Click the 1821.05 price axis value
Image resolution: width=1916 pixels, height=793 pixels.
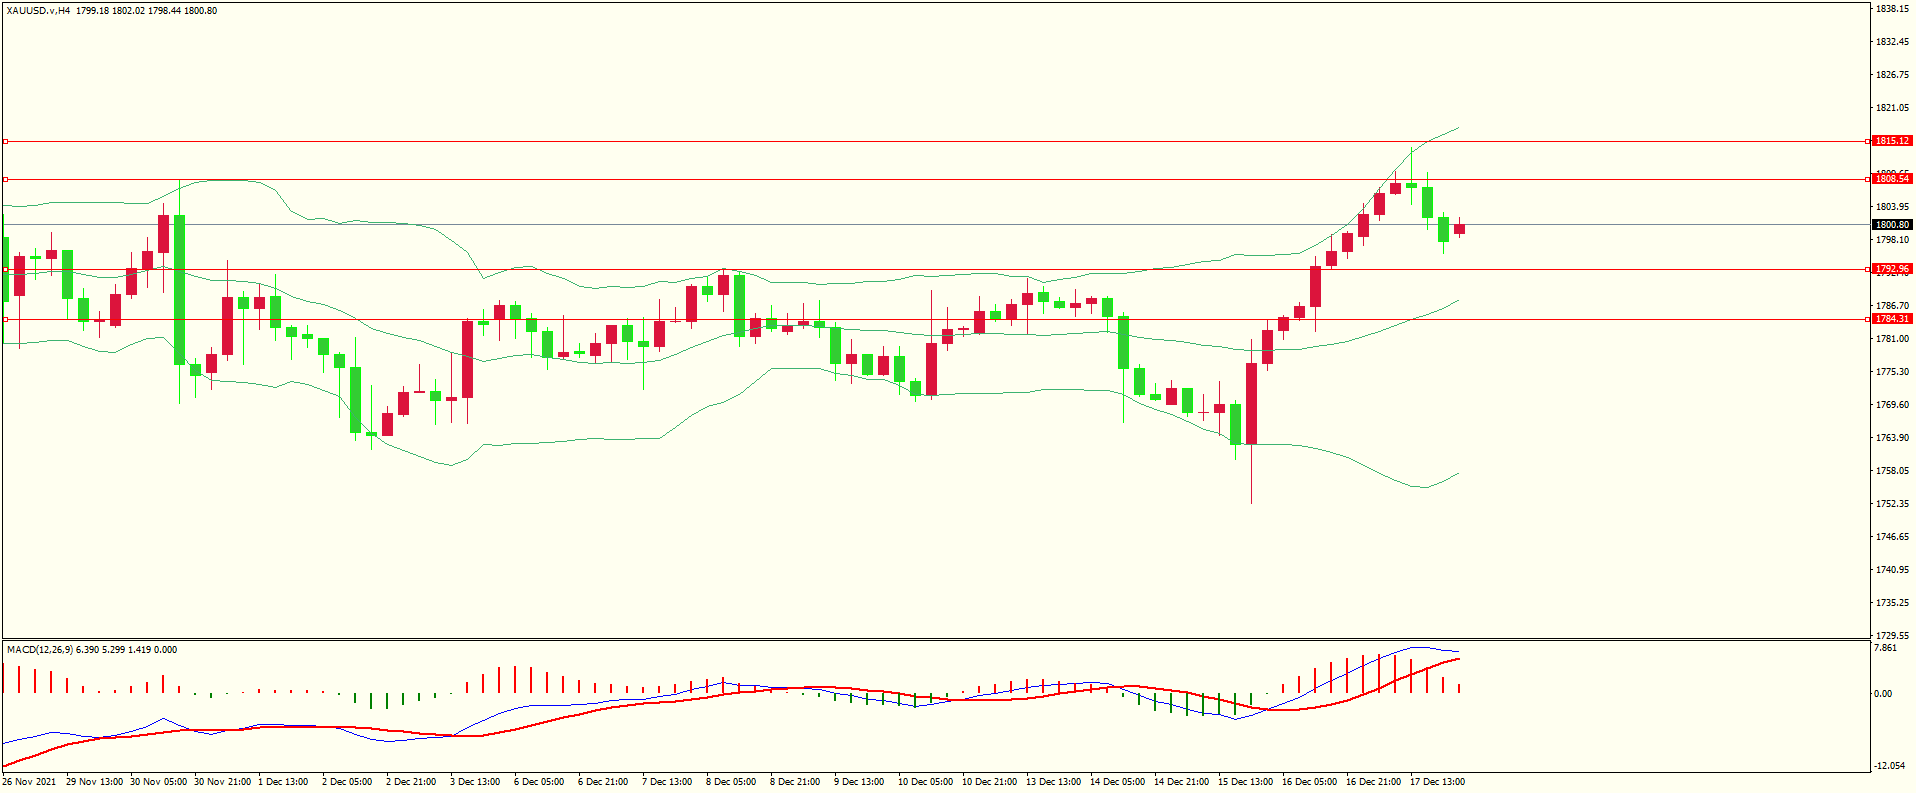(x=1892, y=108)
